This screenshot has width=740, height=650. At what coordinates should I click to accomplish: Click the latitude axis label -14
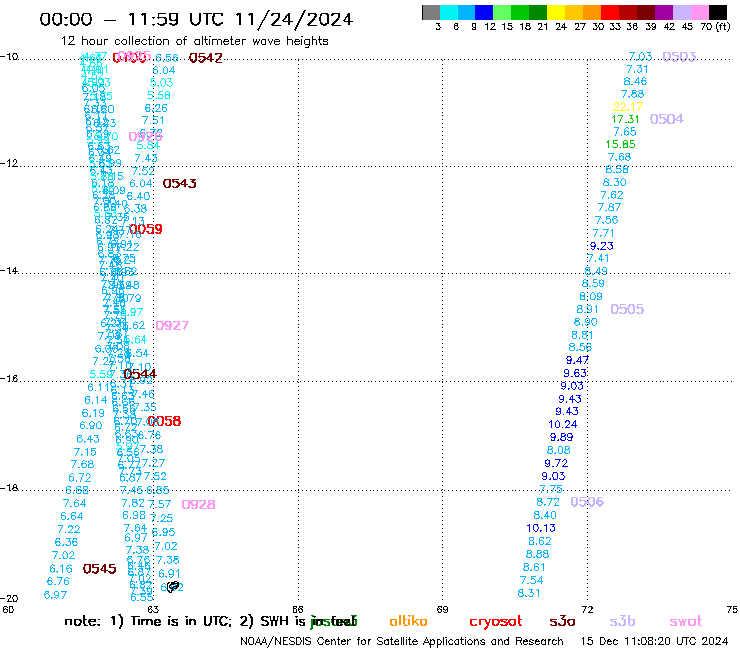[x=9, y=270]
